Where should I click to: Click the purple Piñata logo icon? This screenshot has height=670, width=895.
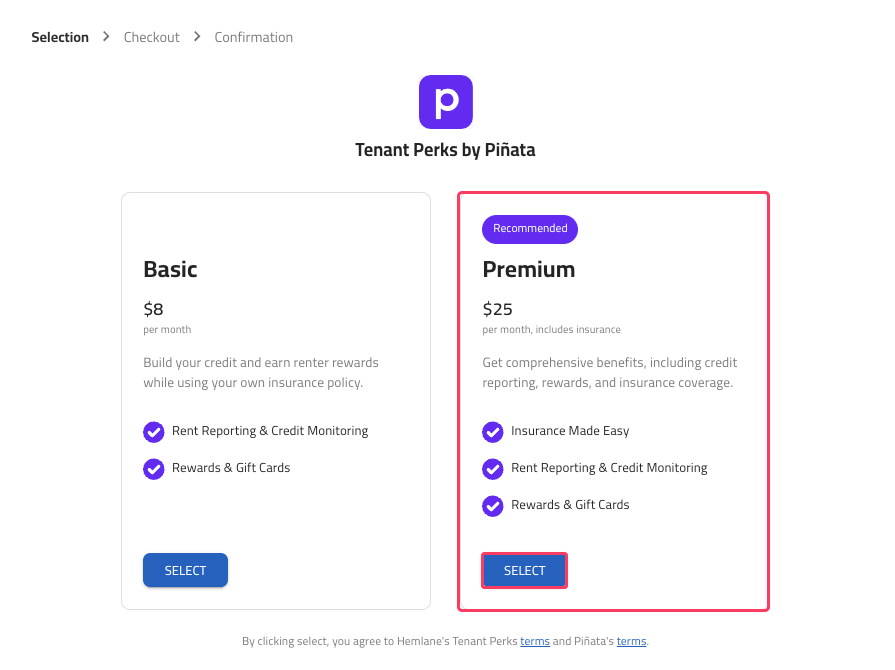(446, 102)
